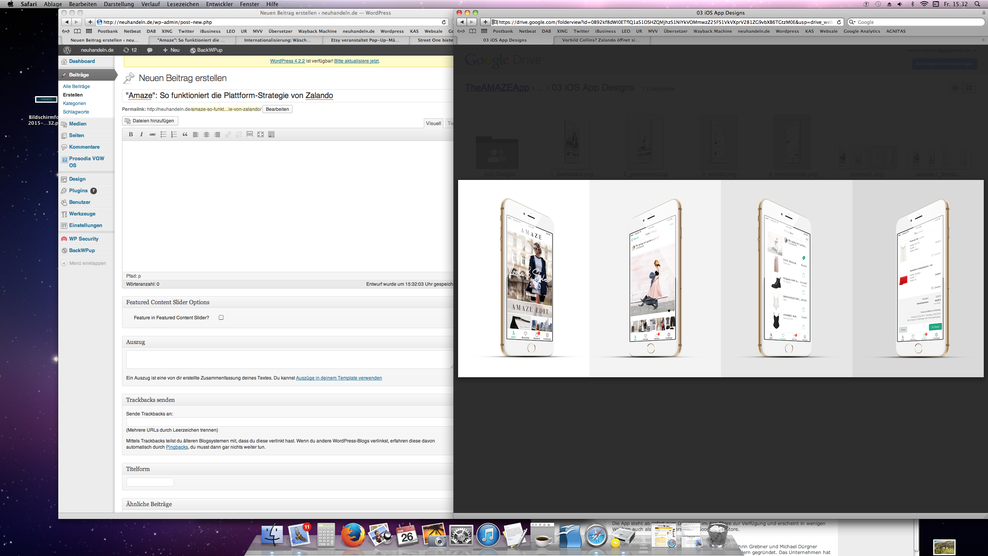Screen dimensions: 988x556
Task: Switch to Vorbild Collins Zalando tab
Action: tap(601, 40)
